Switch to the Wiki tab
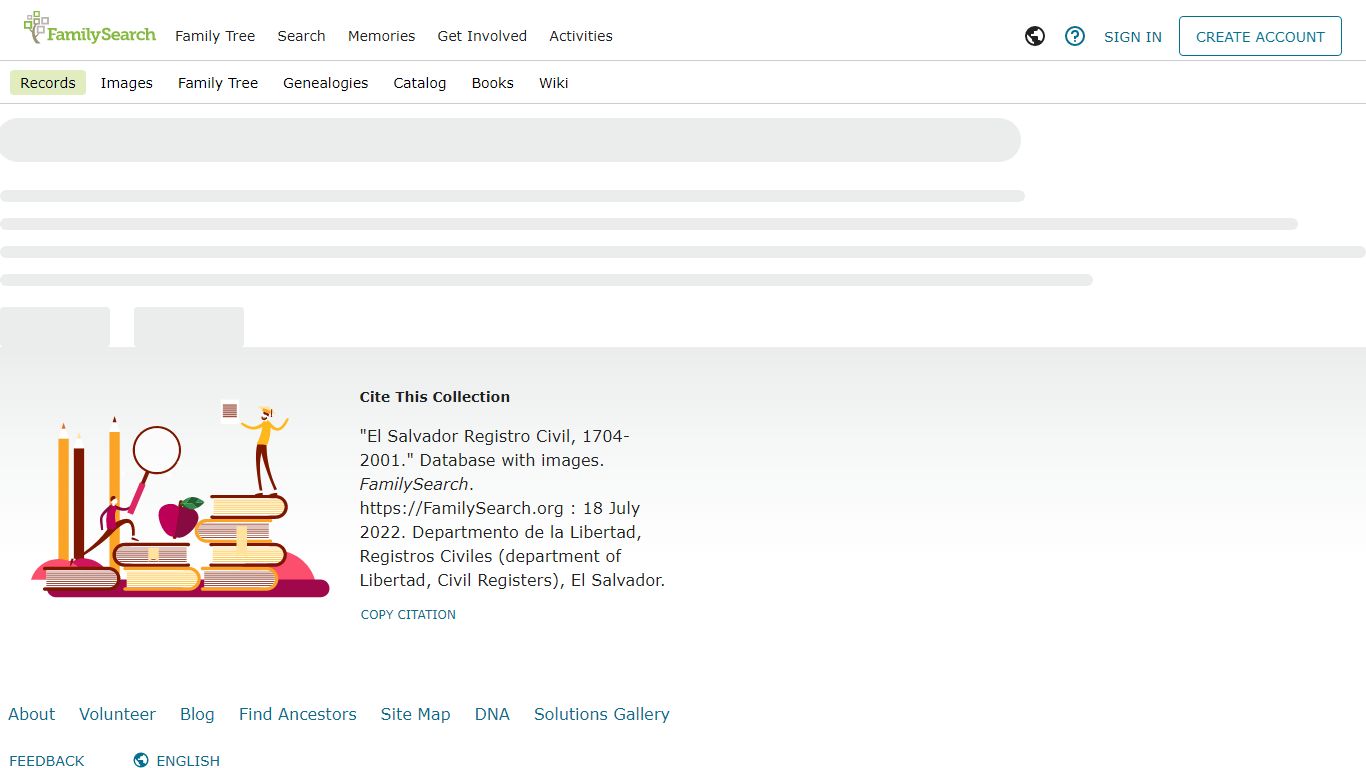This screenshot has height=768, width=1366. pyautogui.click(x=554, y=83)
